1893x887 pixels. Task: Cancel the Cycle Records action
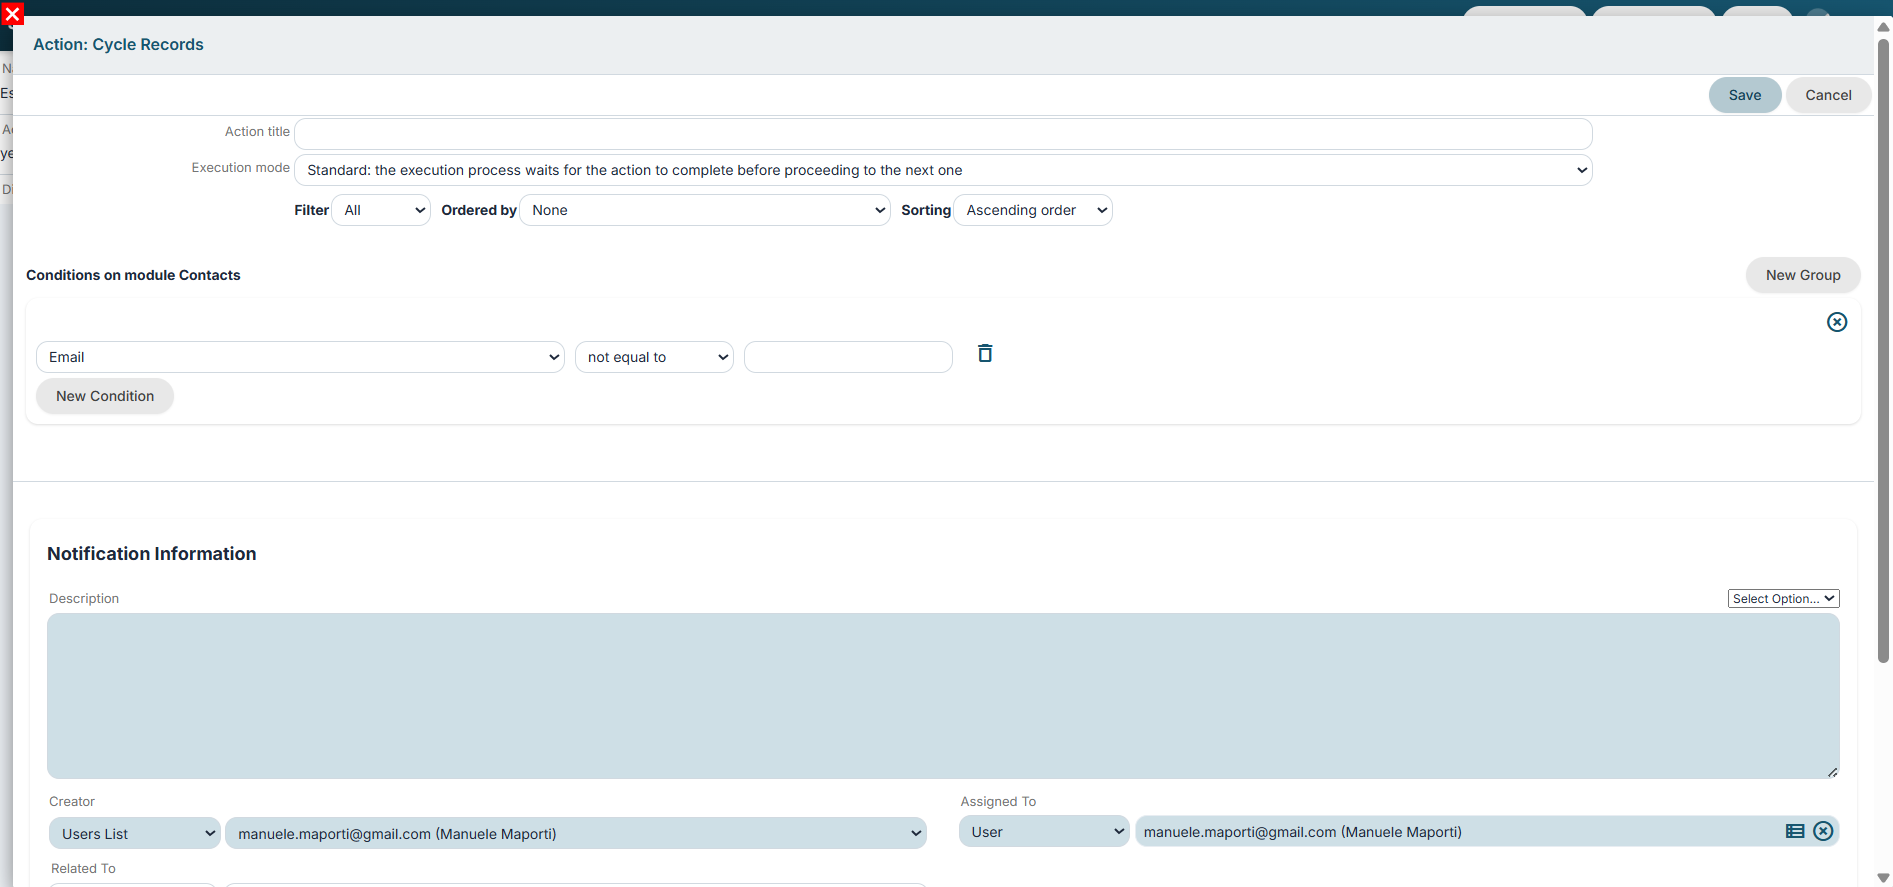click(1828, 95)
